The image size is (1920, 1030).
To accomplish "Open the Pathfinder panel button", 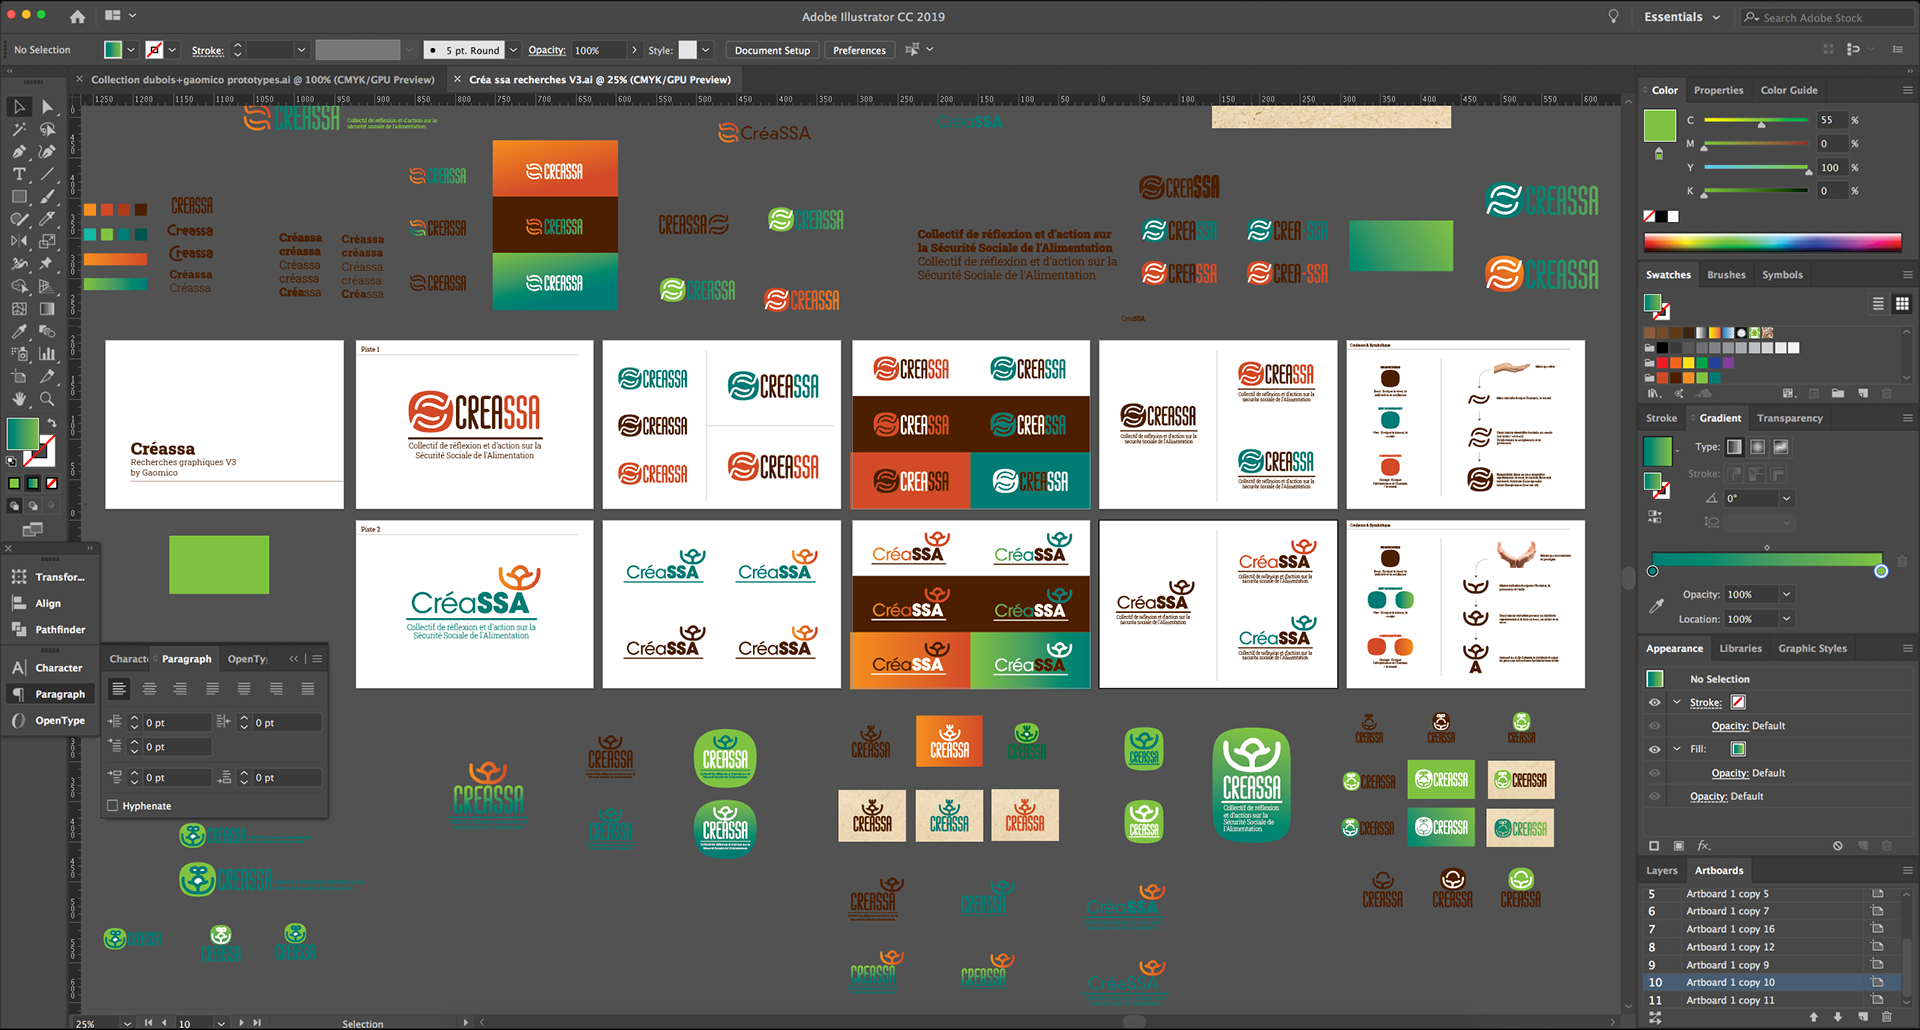I will pyautogui.click(x=49, y=630).
